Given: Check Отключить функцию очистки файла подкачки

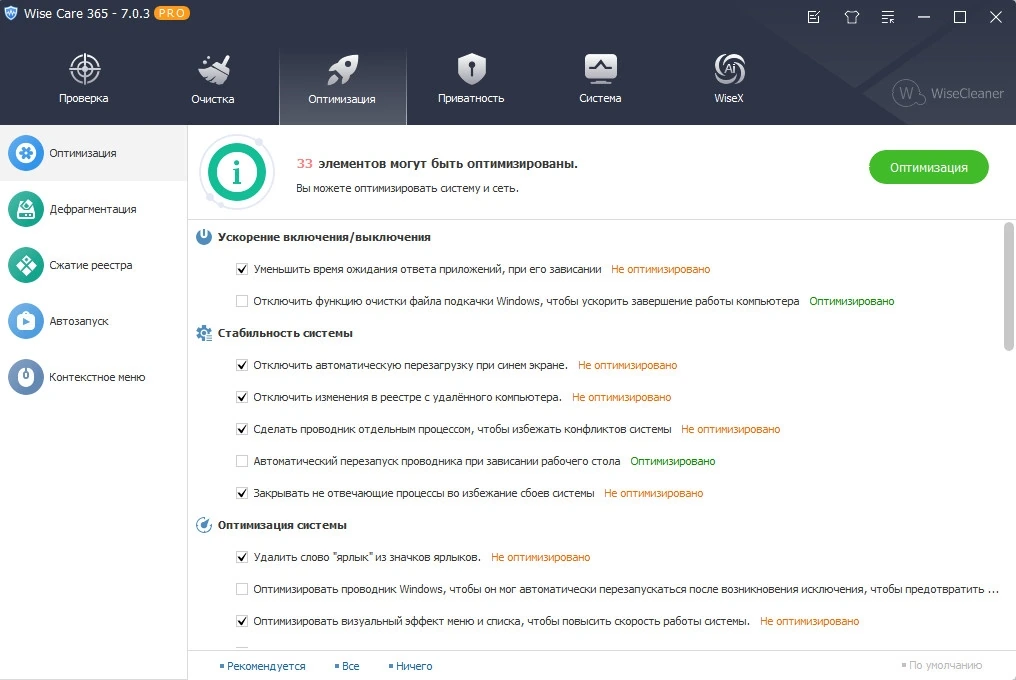Looking at the screenshot, I should [x=242, y=301].
